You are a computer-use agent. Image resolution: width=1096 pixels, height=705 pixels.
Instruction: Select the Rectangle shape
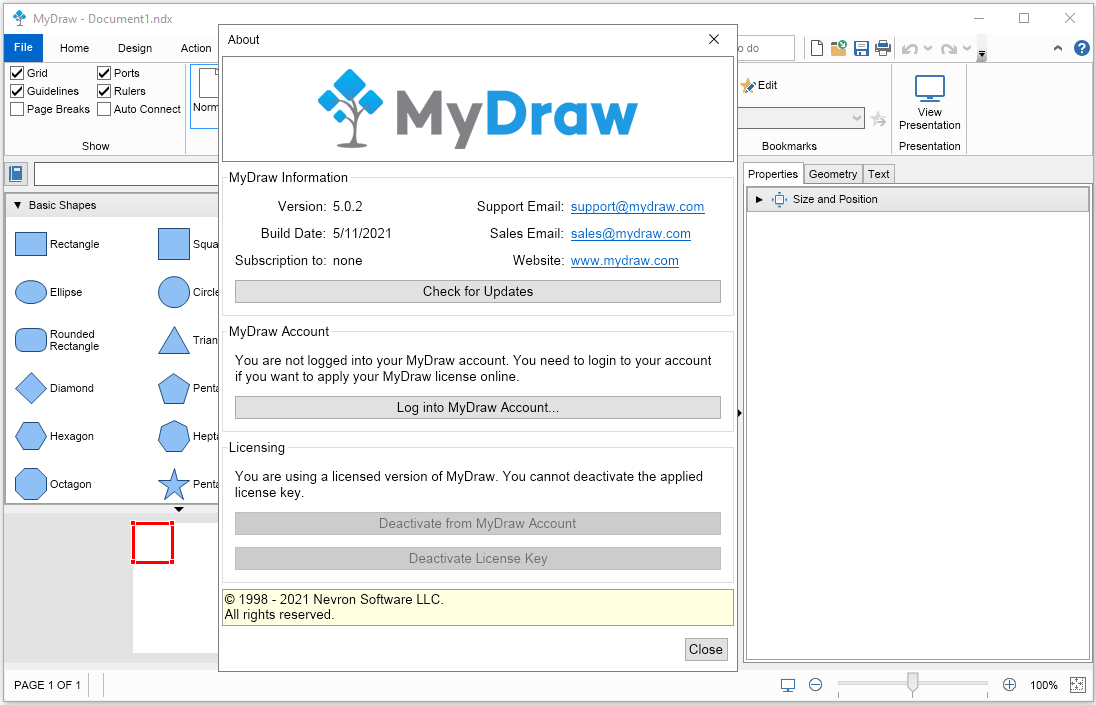[31, 244]
